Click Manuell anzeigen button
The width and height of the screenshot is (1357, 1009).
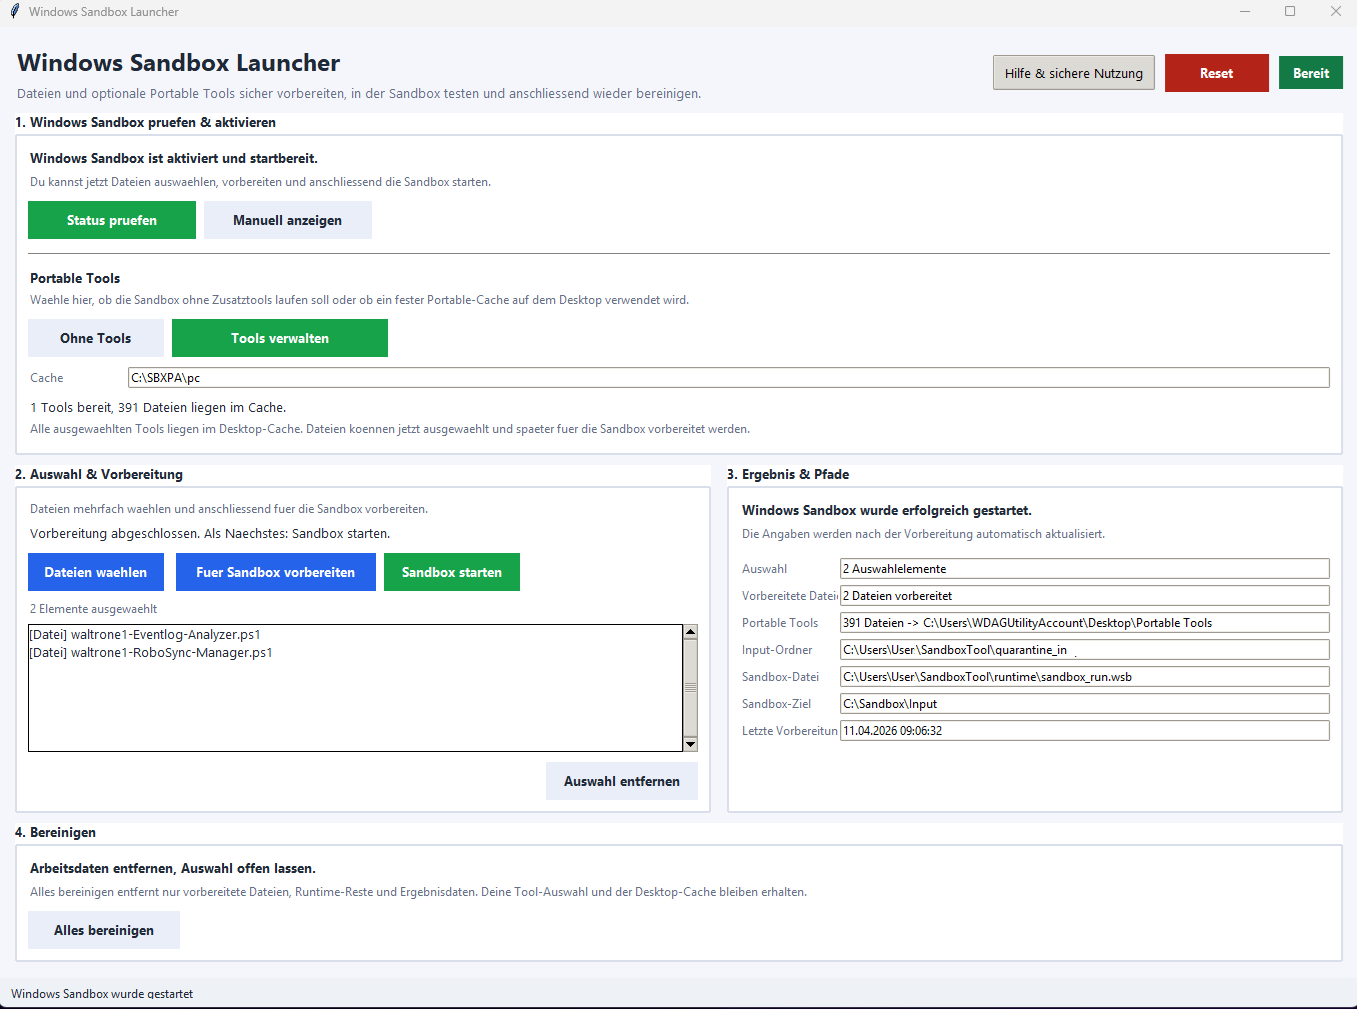tap(287, 220)
